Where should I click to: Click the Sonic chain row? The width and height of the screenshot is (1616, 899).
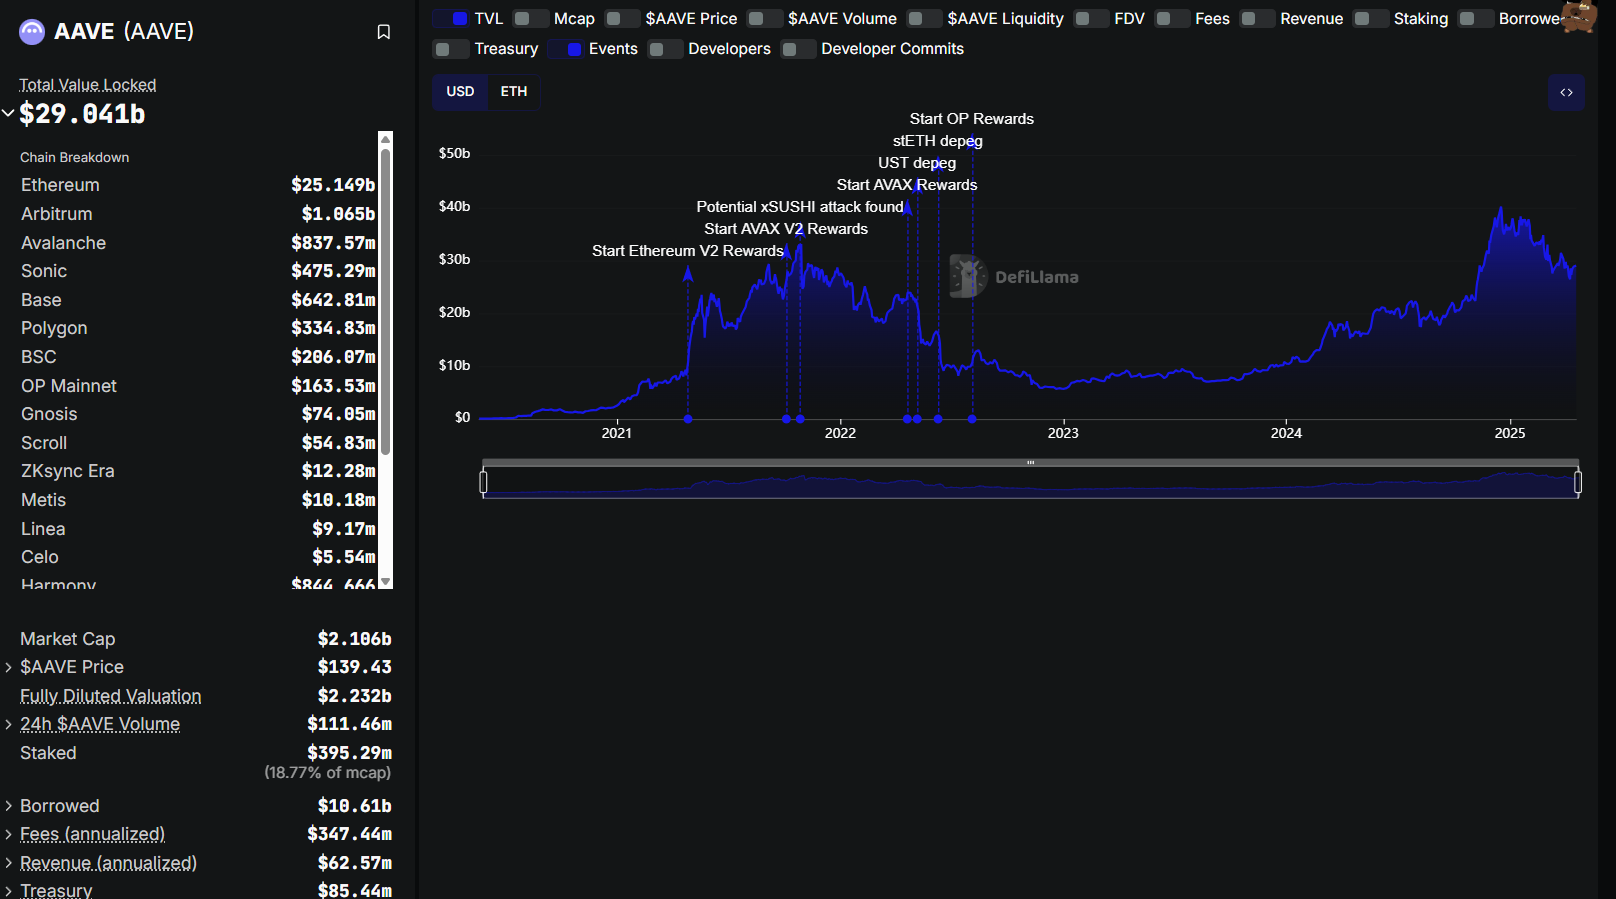pos(198,271)
